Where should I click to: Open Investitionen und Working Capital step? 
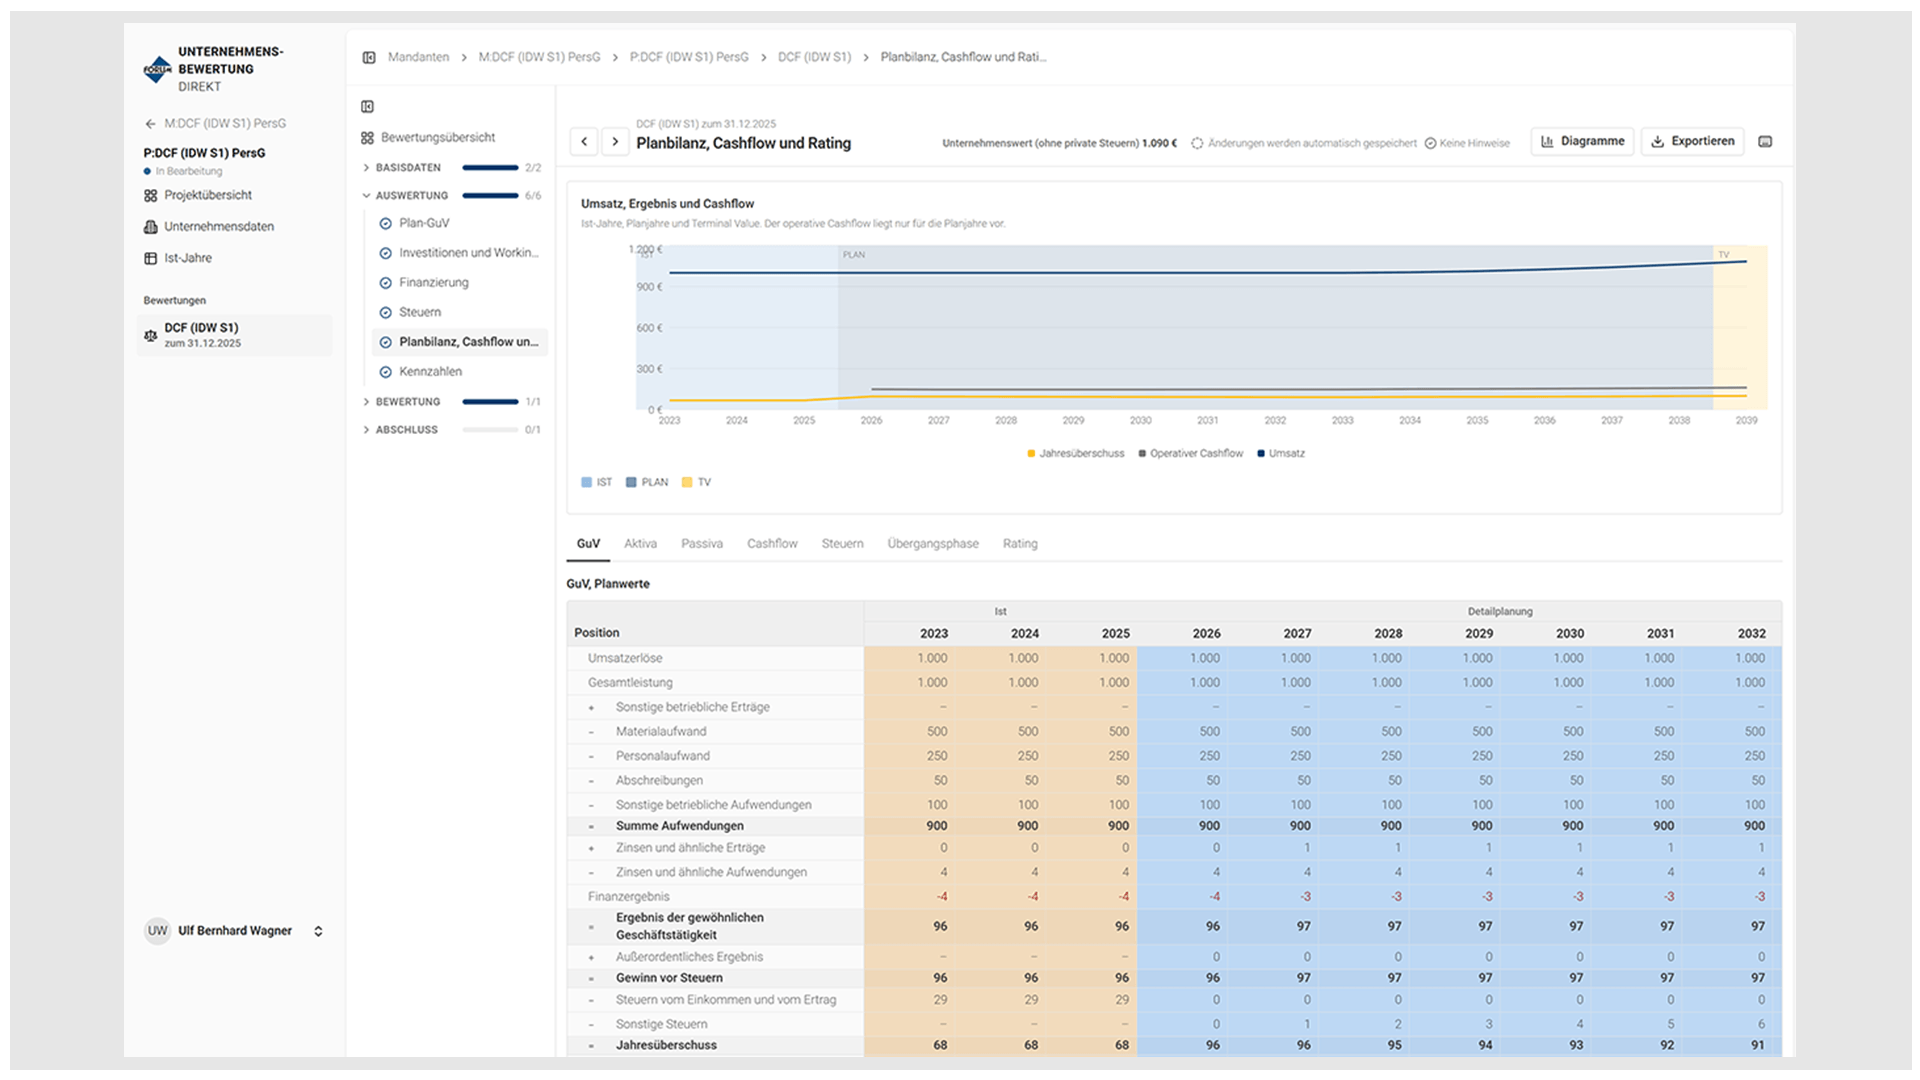(x=468, y=253)
